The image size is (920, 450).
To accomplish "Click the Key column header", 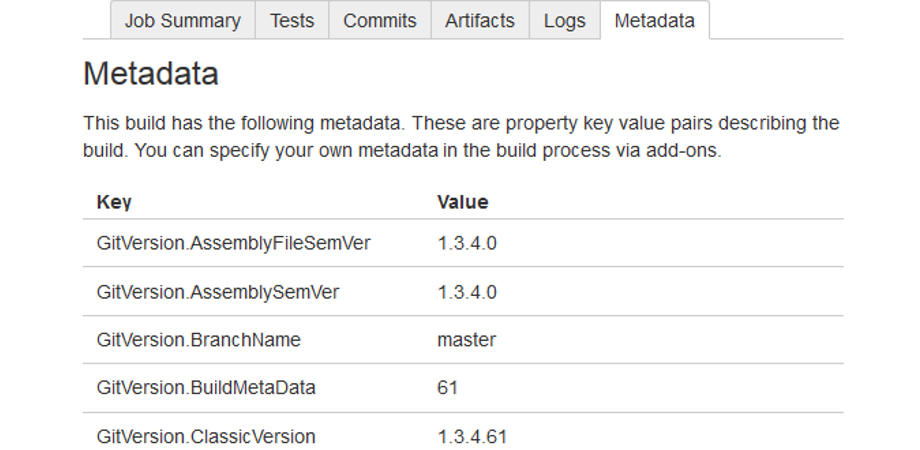I will click(x=114, y=202).
